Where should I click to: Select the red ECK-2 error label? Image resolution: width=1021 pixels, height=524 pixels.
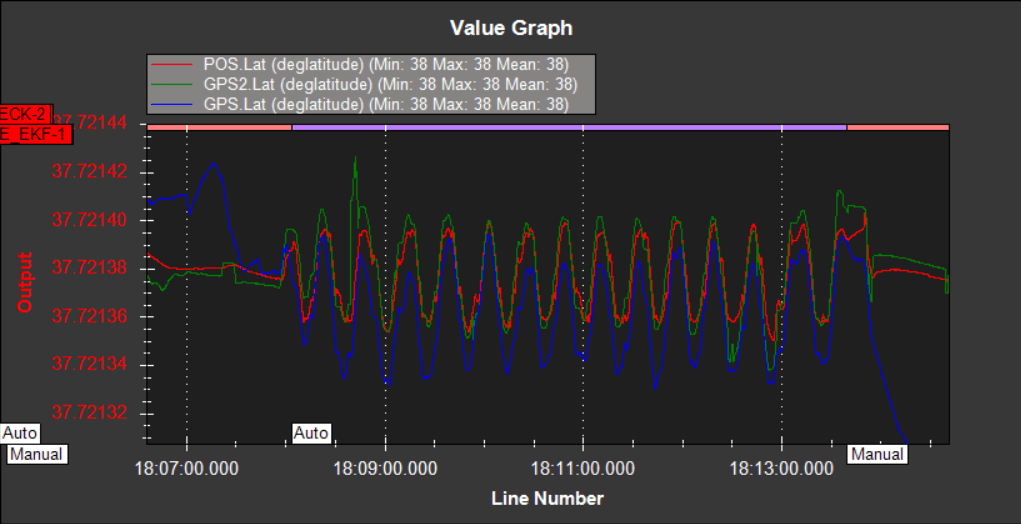click(x=23, y=112)
